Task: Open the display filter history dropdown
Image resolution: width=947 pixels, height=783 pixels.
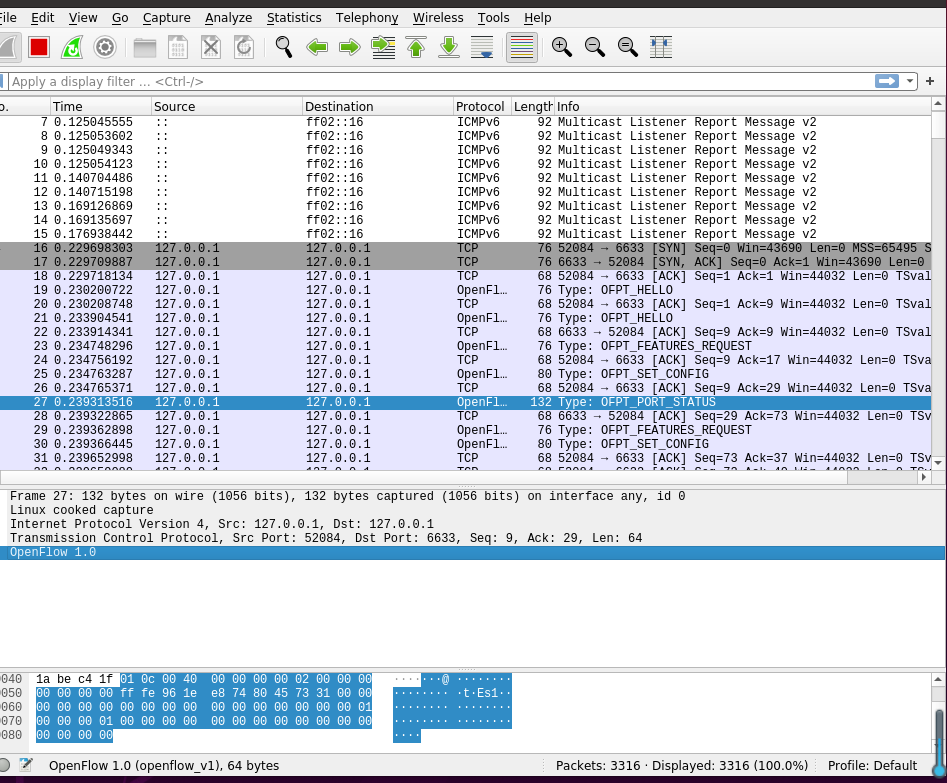Action: [911, 81]
